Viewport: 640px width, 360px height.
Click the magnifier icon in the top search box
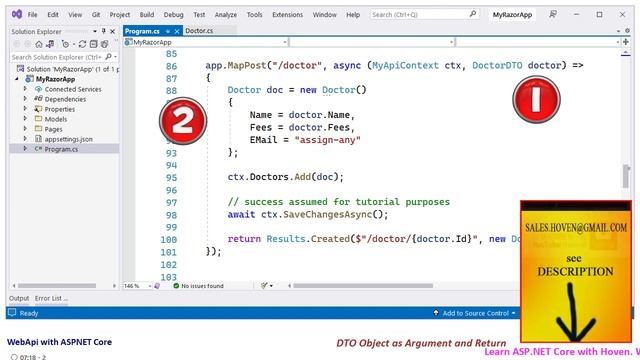(473, 14)
